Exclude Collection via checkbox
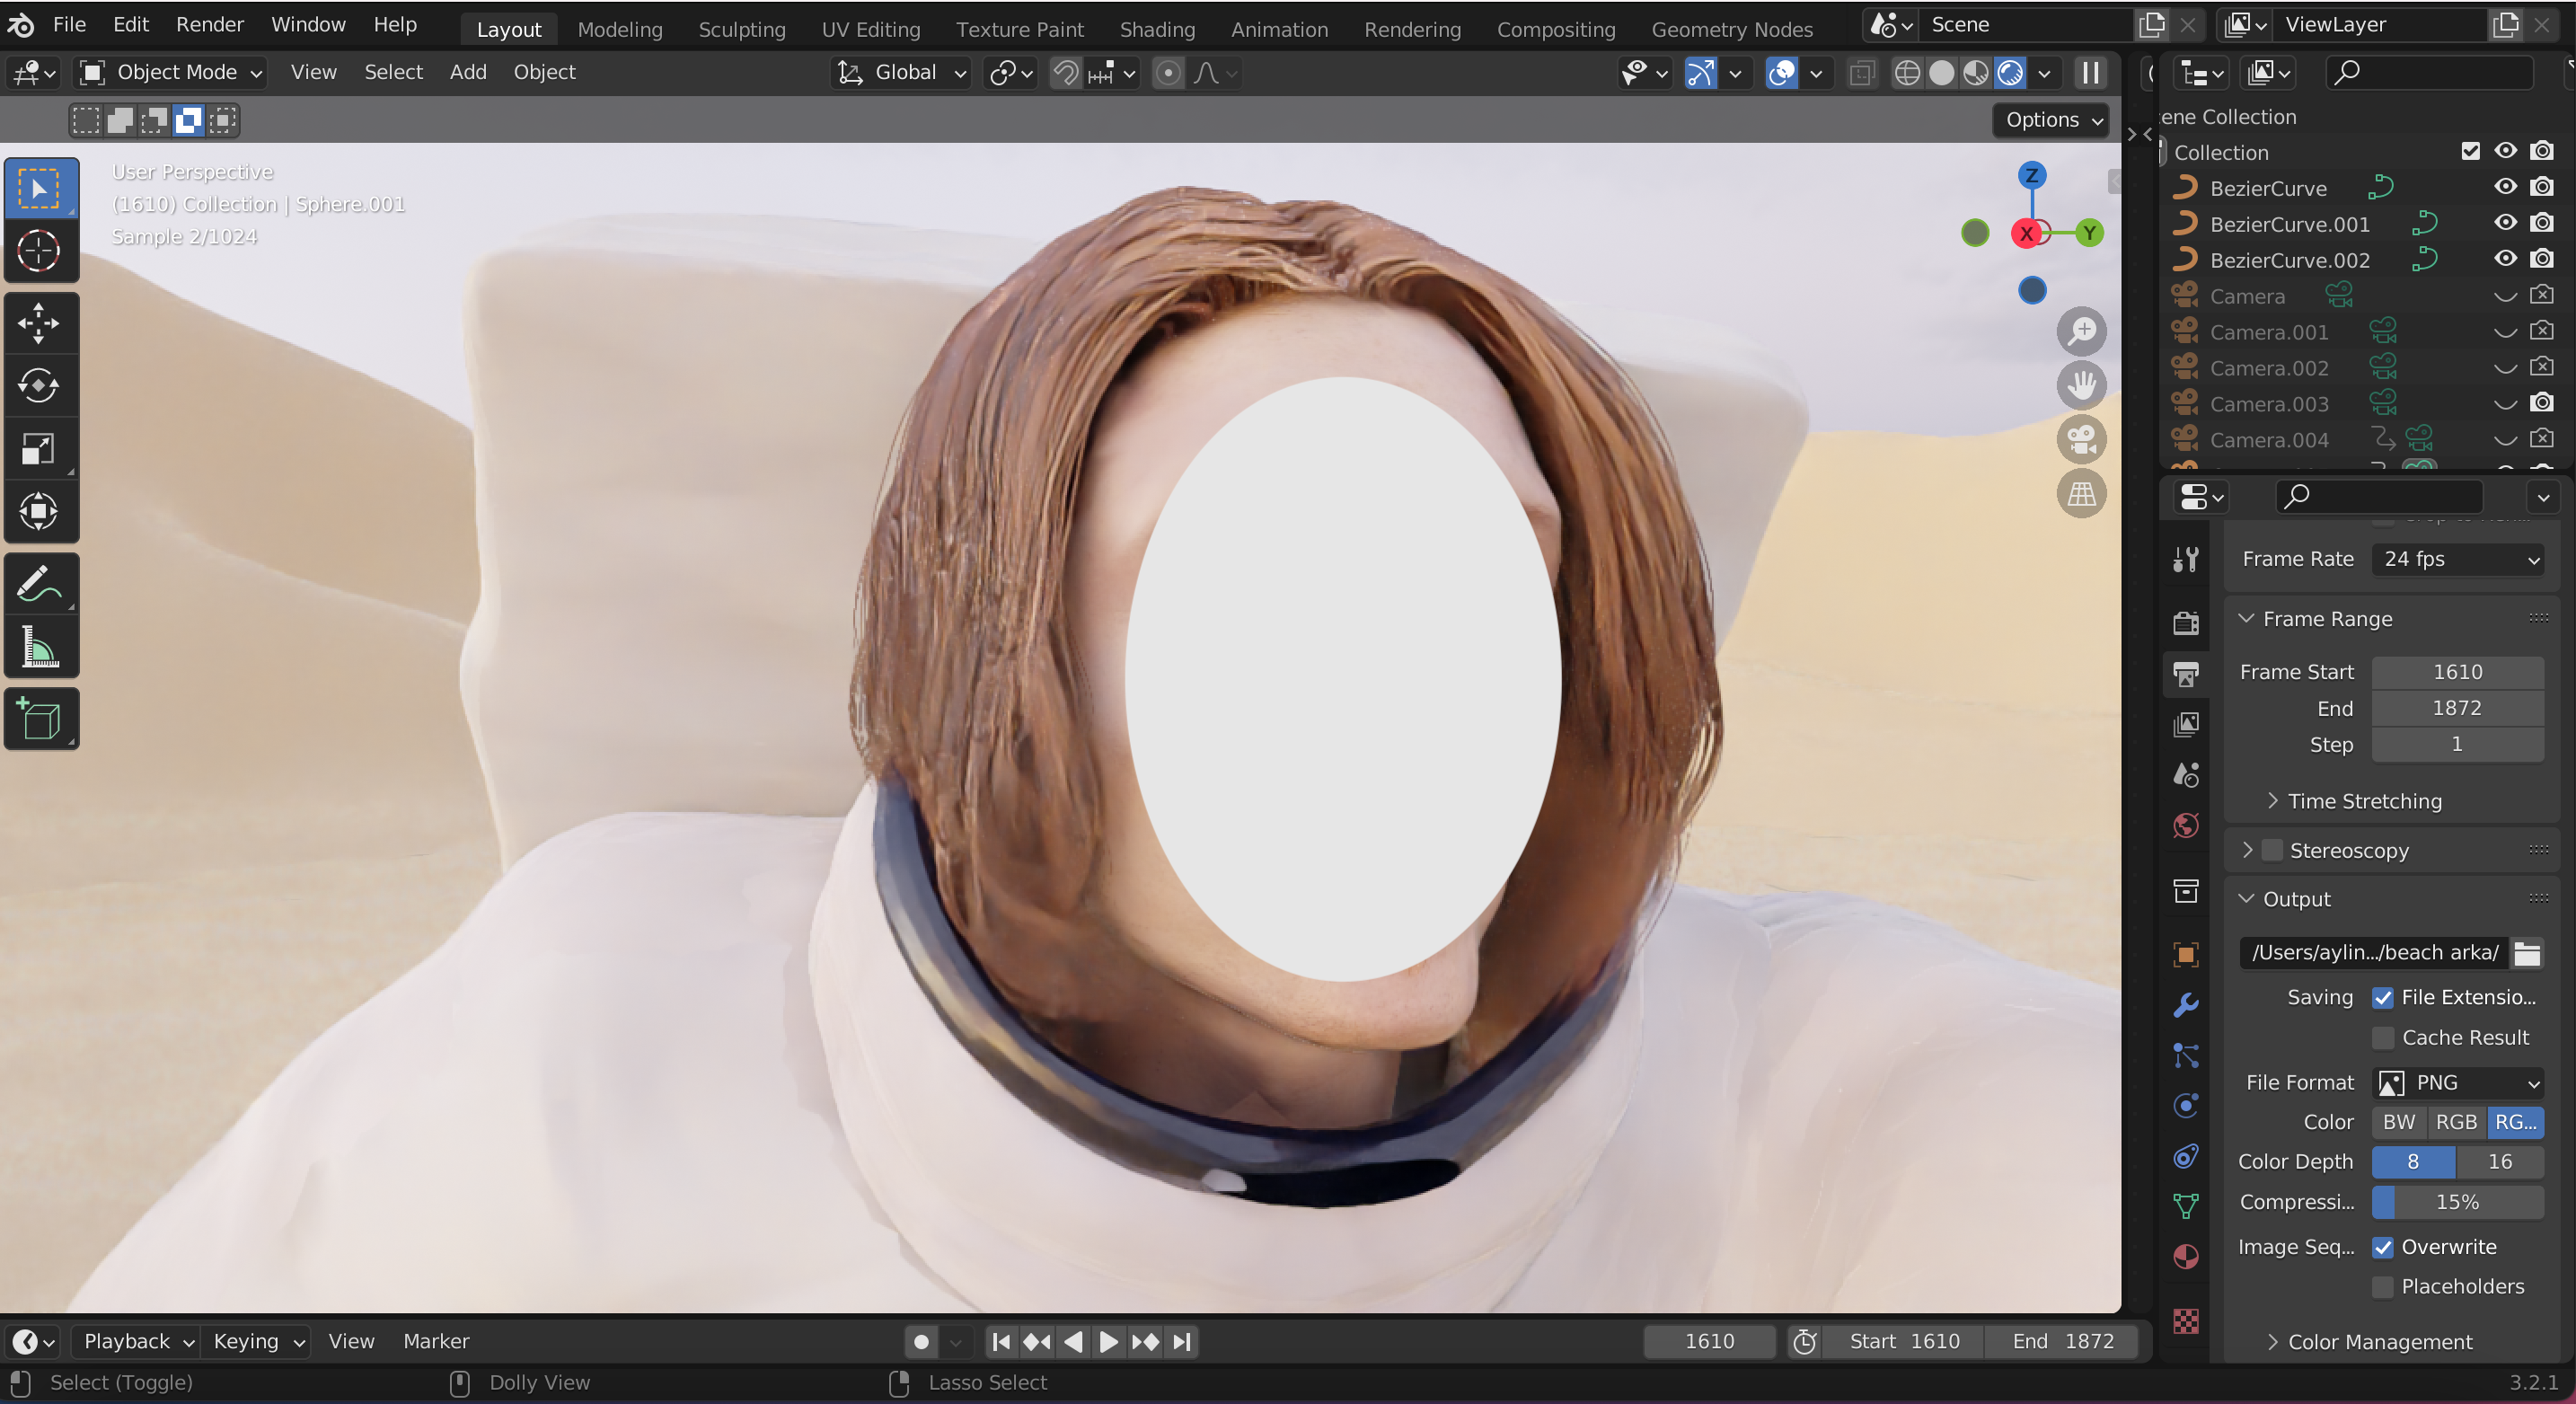Screen dimensions: 2576x1404 coord(2470,151)
